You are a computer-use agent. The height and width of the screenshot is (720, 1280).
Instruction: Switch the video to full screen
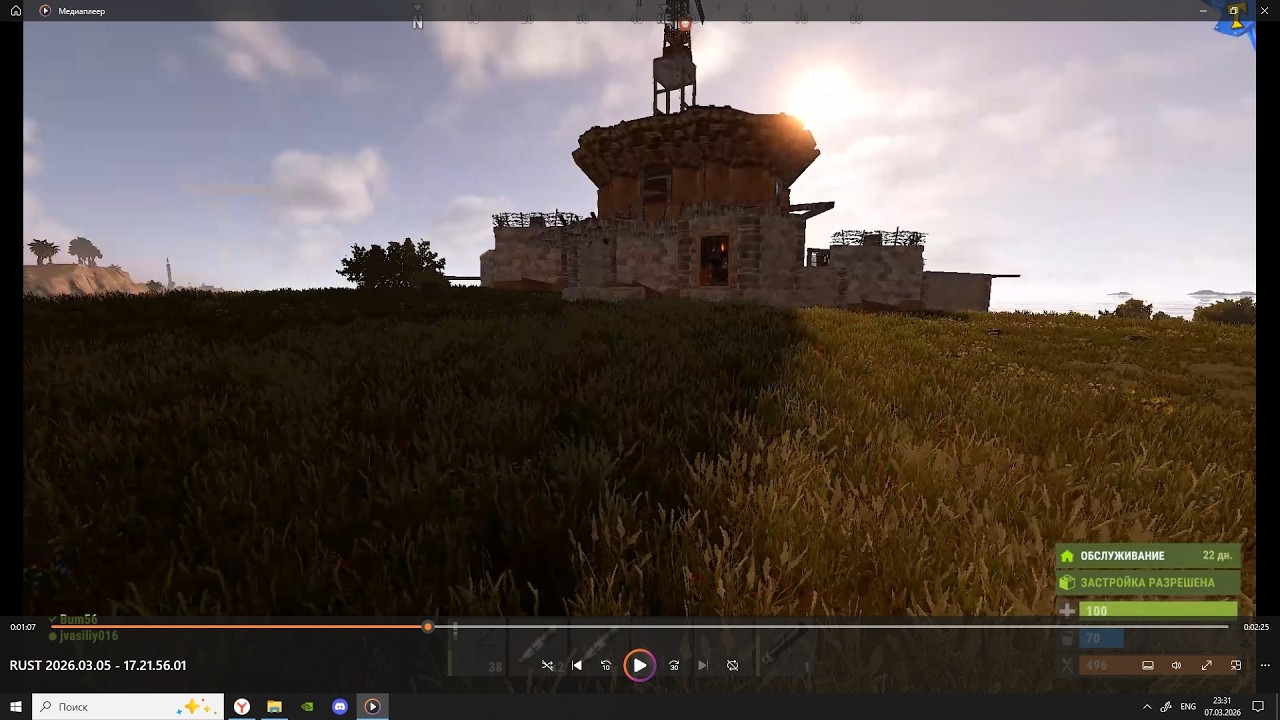[1207, 665]
